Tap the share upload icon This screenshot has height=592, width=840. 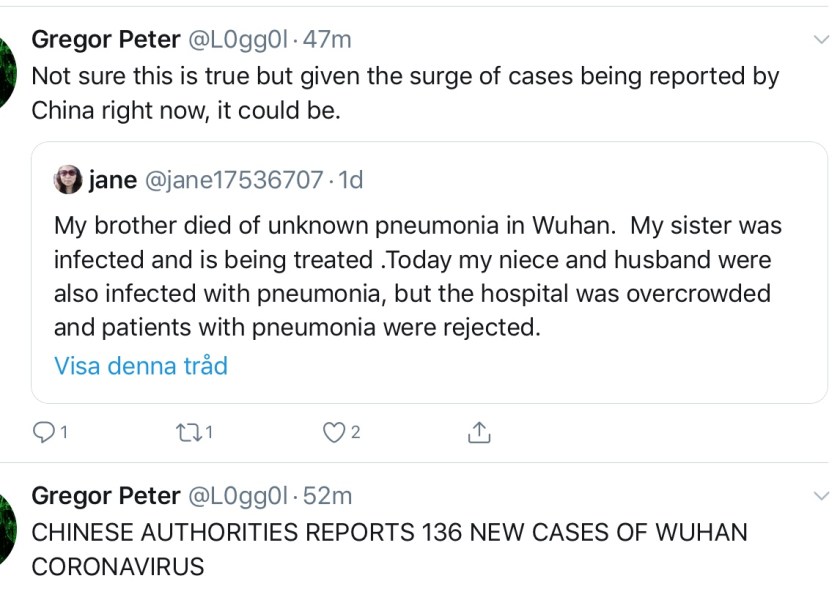(x=479, y=432)
